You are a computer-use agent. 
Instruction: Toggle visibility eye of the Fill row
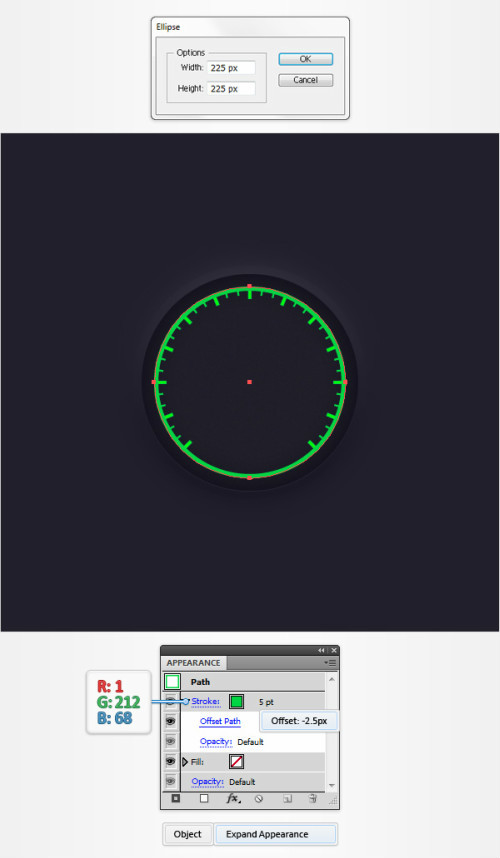click(x=170, y=761)
